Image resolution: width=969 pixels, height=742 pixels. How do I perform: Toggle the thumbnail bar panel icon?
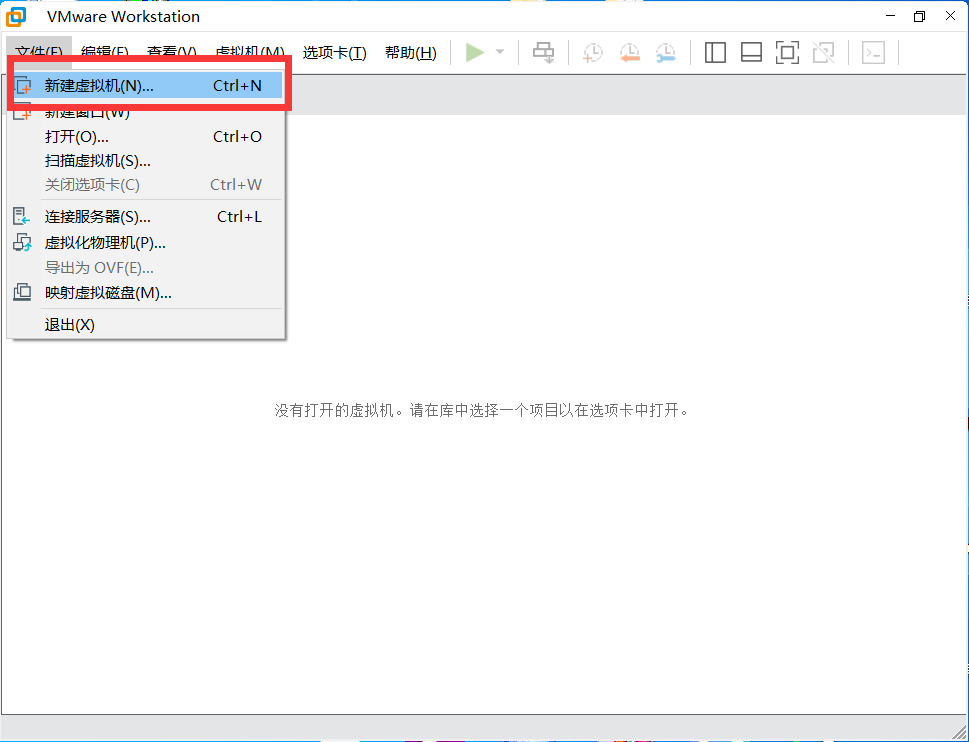(x=751, y=53)
